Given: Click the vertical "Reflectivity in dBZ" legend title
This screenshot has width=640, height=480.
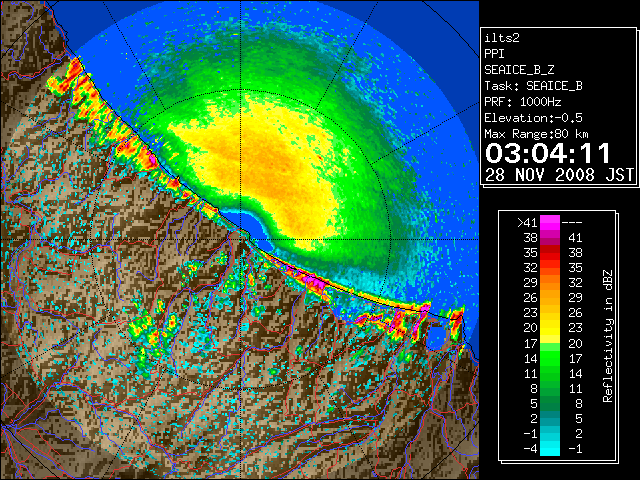Looking at the screenshot, I should coord(607,336).
